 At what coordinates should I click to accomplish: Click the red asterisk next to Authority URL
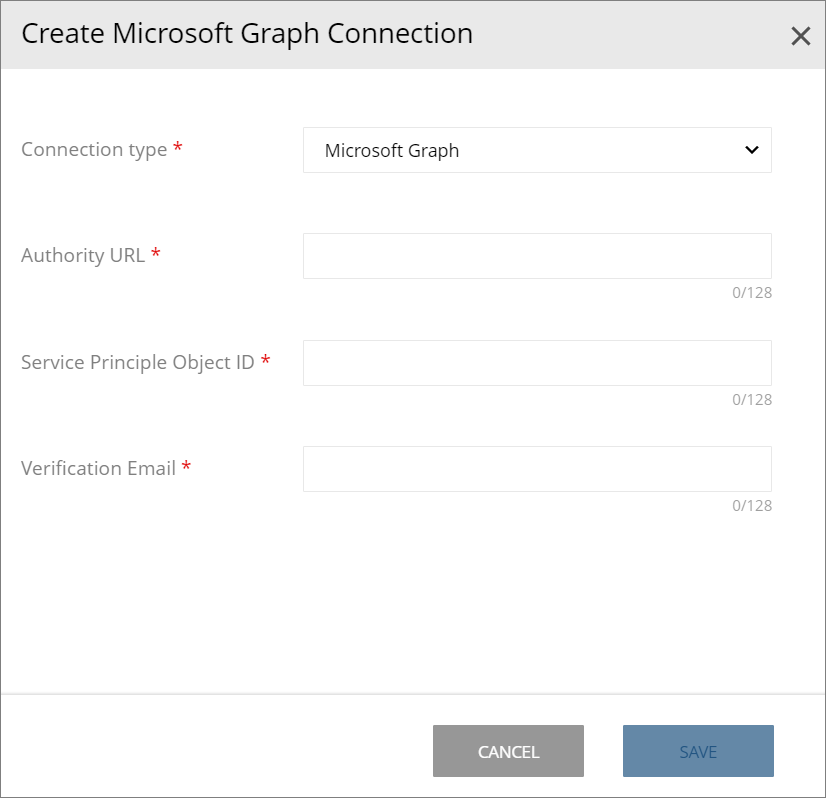156,253
